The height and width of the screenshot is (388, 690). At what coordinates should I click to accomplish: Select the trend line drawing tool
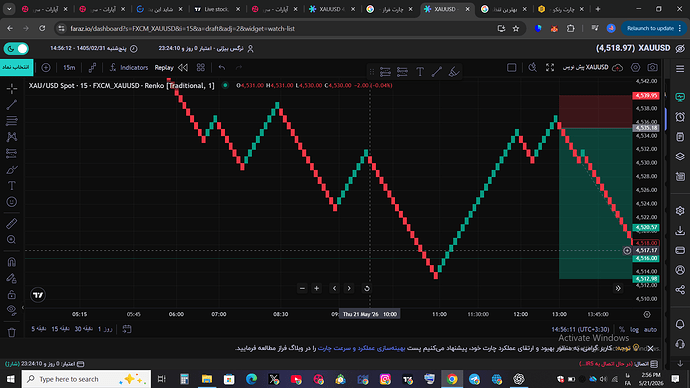tap(12, 104)
